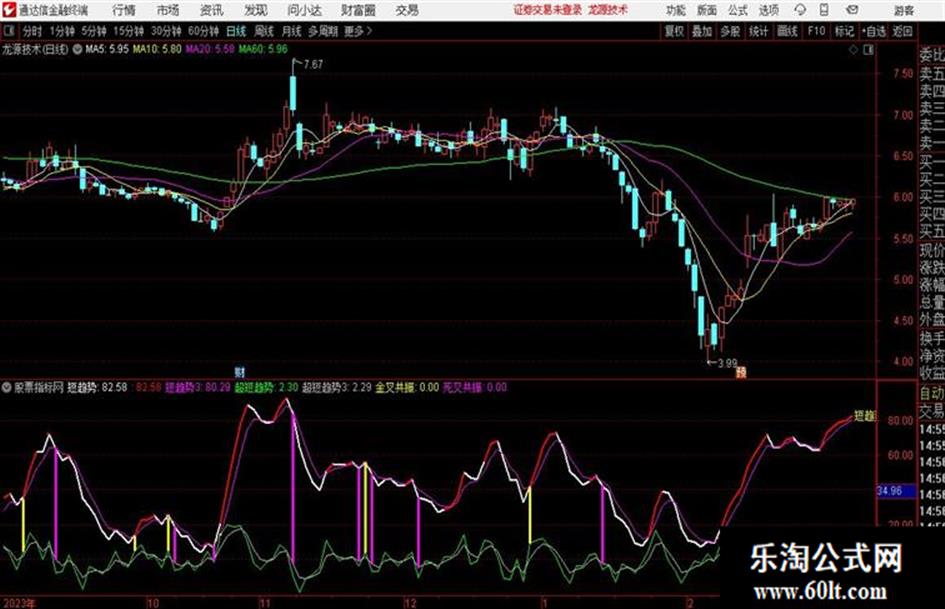
Task: Open the 行情 menu
Action: 124,10
